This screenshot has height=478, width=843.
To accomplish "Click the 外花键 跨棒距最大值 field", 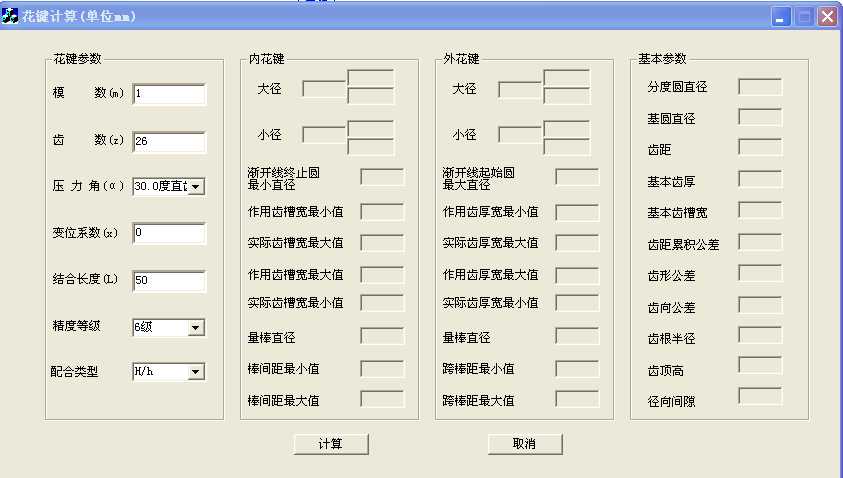I will point(577,399).
